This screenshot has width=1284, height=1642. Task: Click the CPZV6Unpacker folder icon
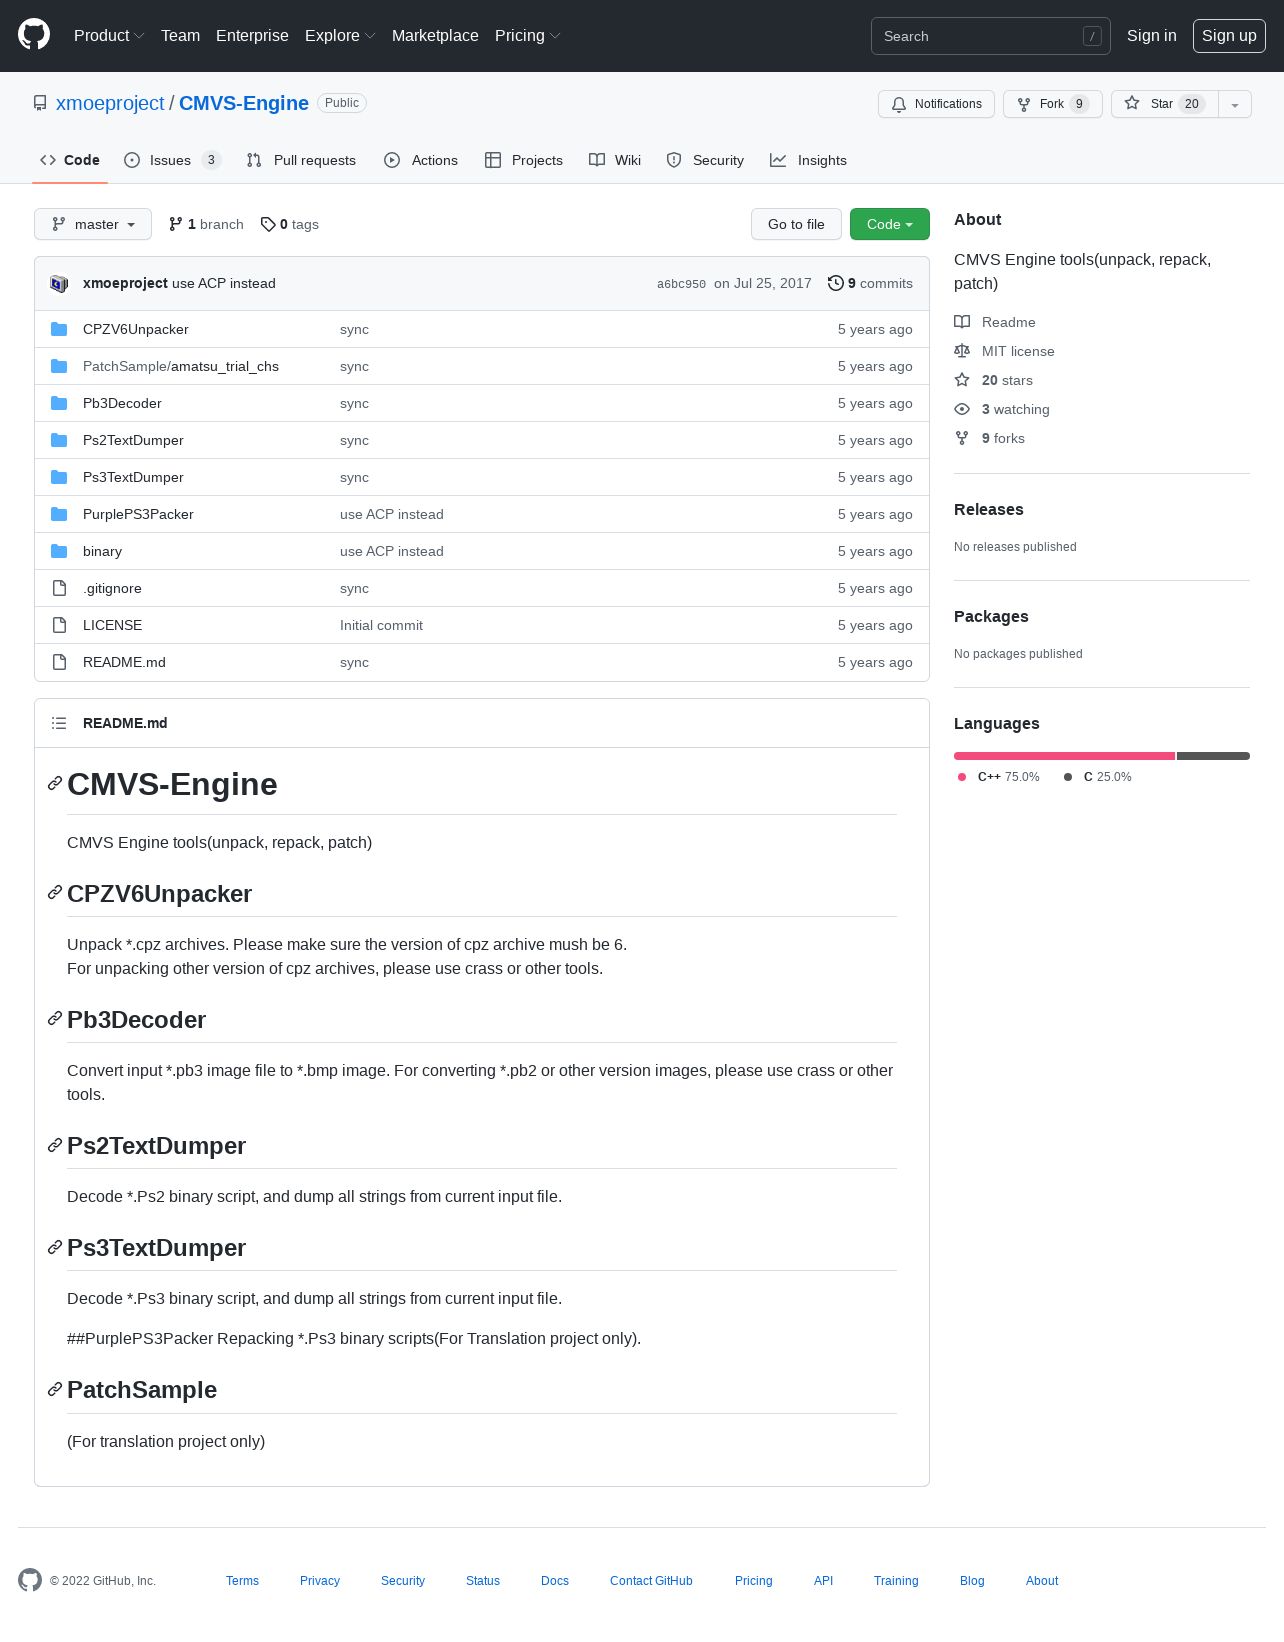[59, 329]
